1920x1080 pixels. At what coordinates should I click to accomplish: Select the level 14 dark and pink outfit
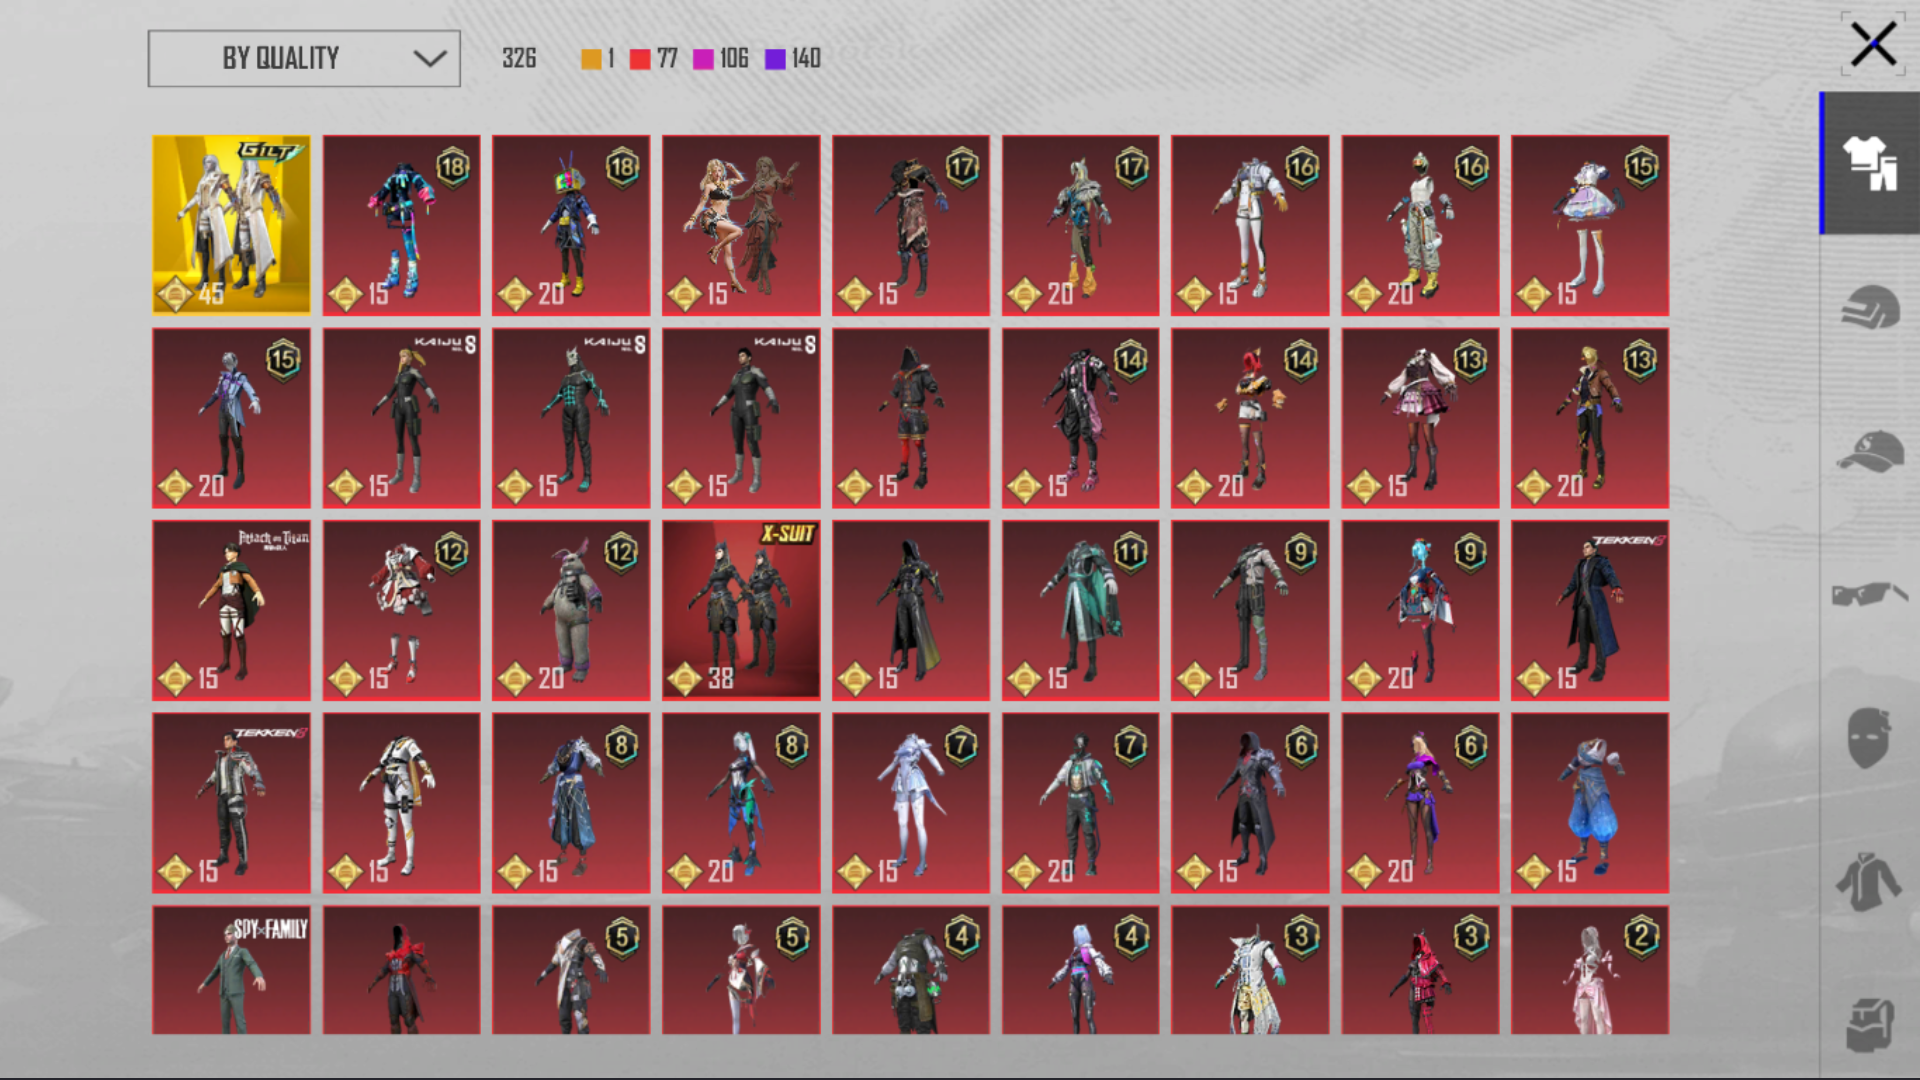[1080, 418]
